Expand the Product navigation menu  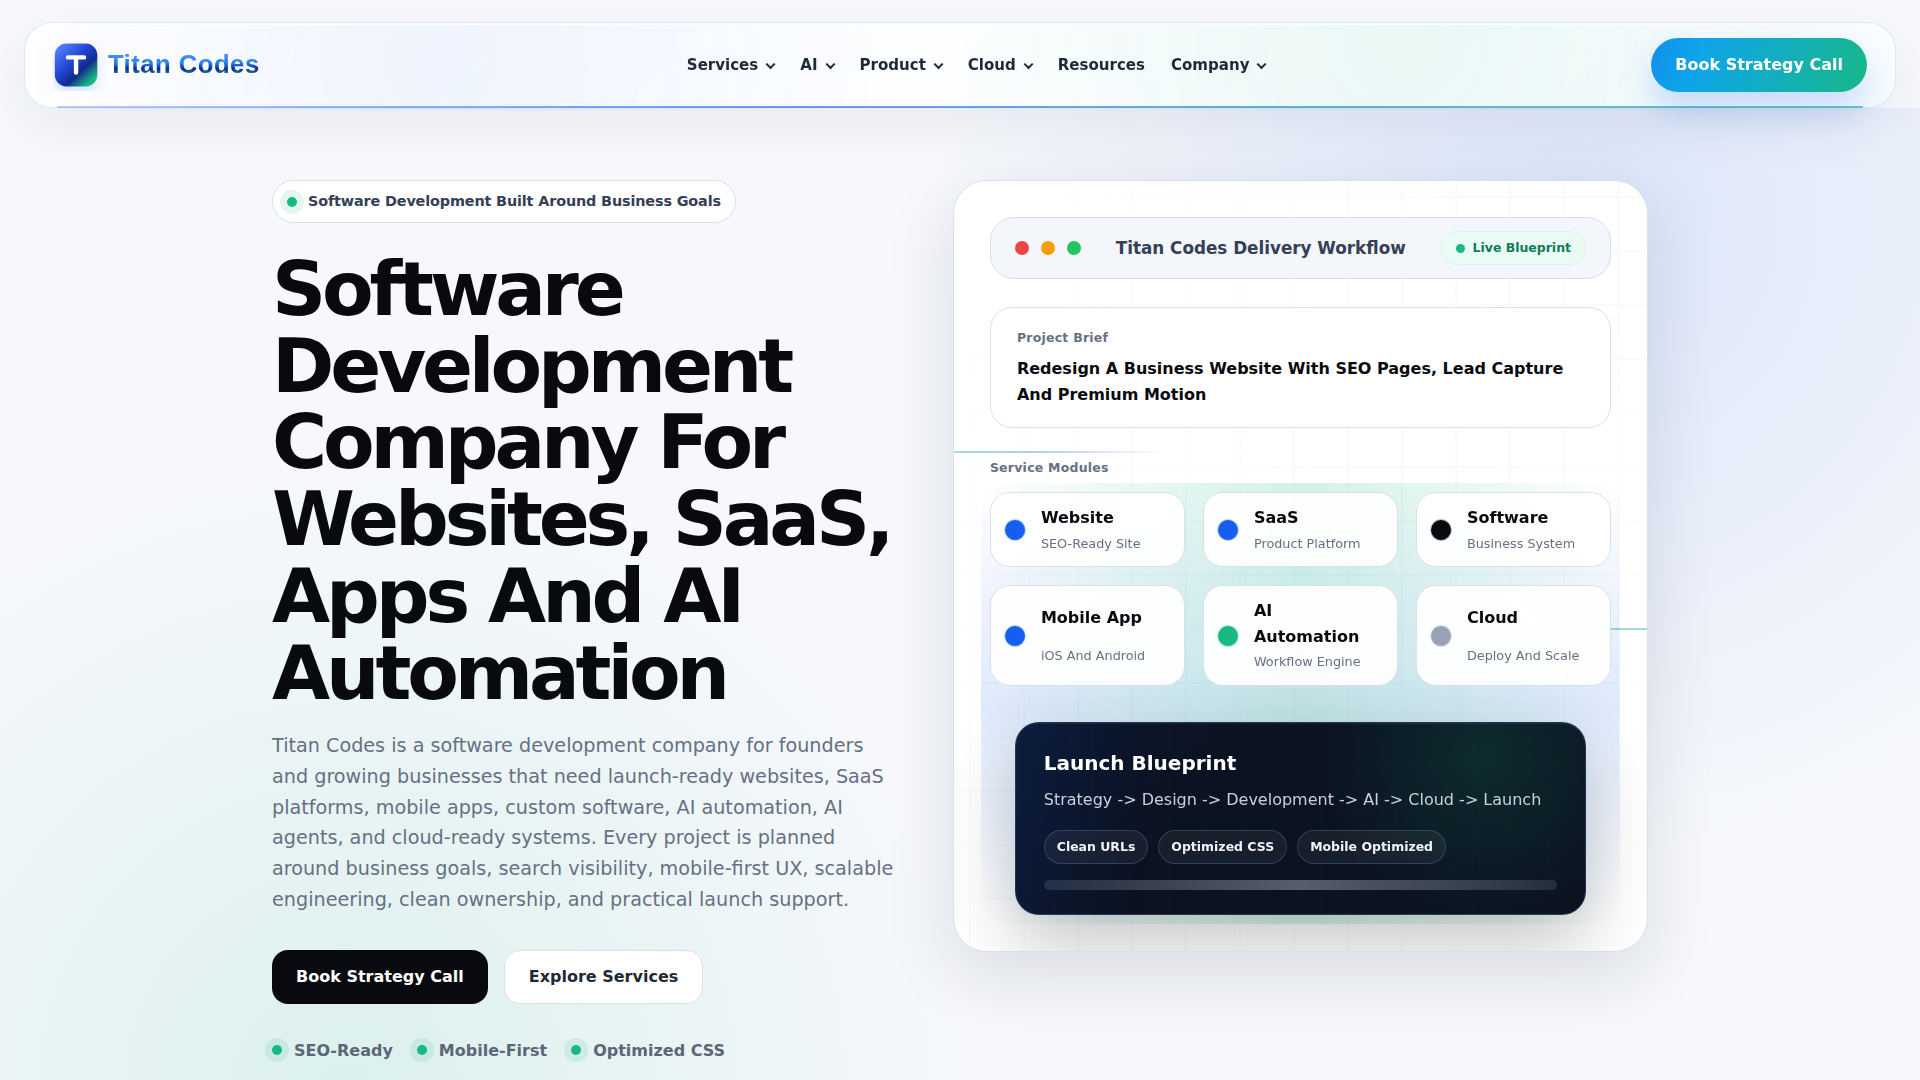click(901, 65)
